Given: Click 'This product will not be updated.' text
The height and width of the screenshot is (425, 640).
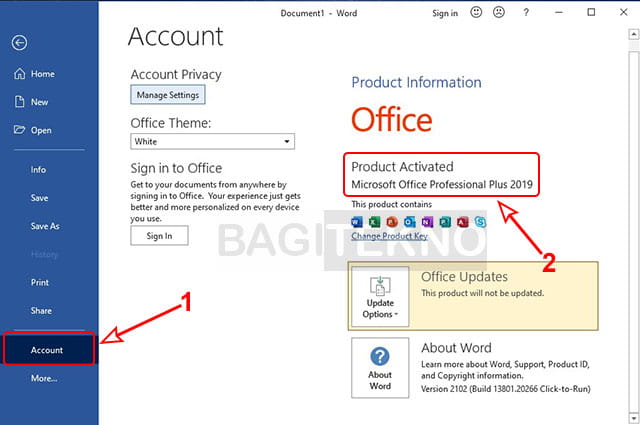Looking at the screenshot, I should (x=482, y=293).
